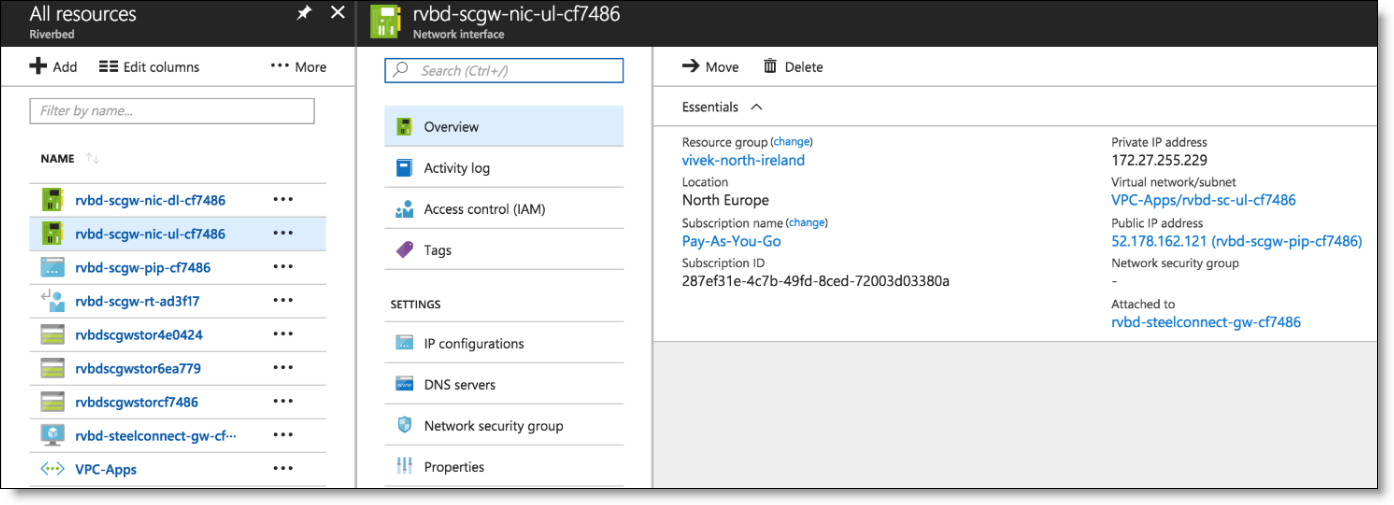Click the rvbd-scgw-nic-ul-cf7486 row icon
The height and width of the screenshot is (505, 1394).
tap(52, 234)
